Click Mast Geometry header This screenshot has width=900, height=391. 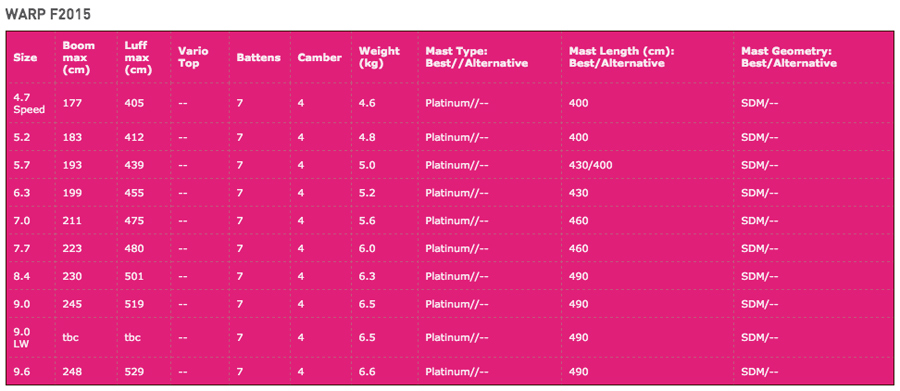(x=789, y=57)
